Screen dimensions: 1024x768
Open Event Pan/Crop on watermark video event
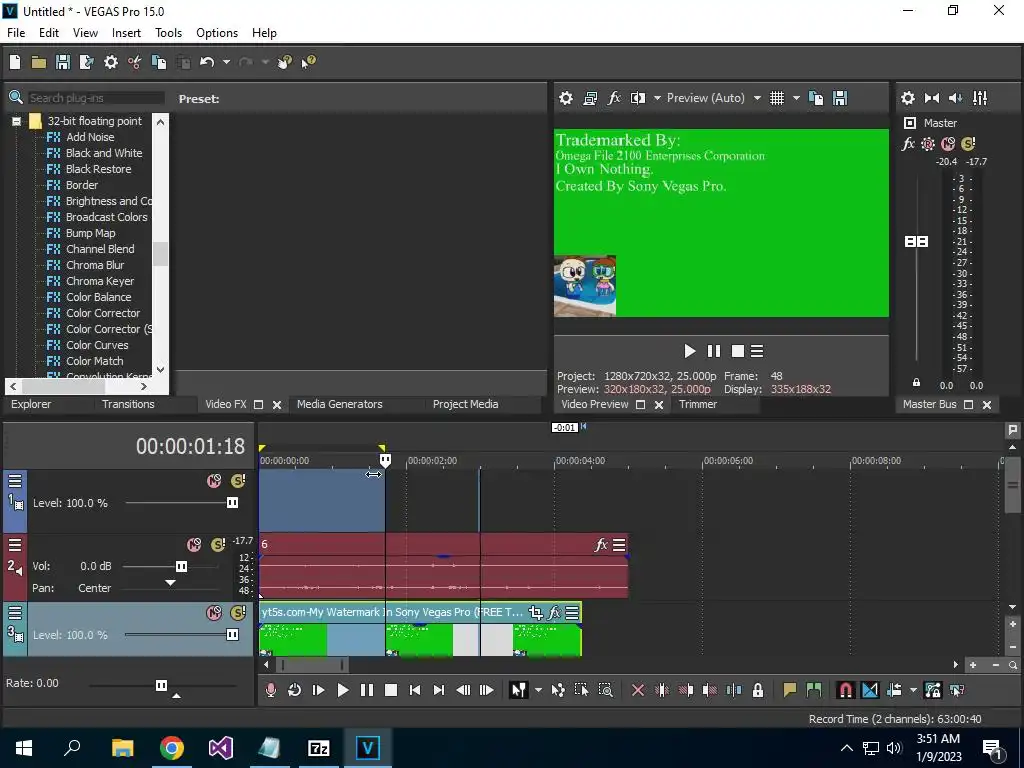click(536, 613)
